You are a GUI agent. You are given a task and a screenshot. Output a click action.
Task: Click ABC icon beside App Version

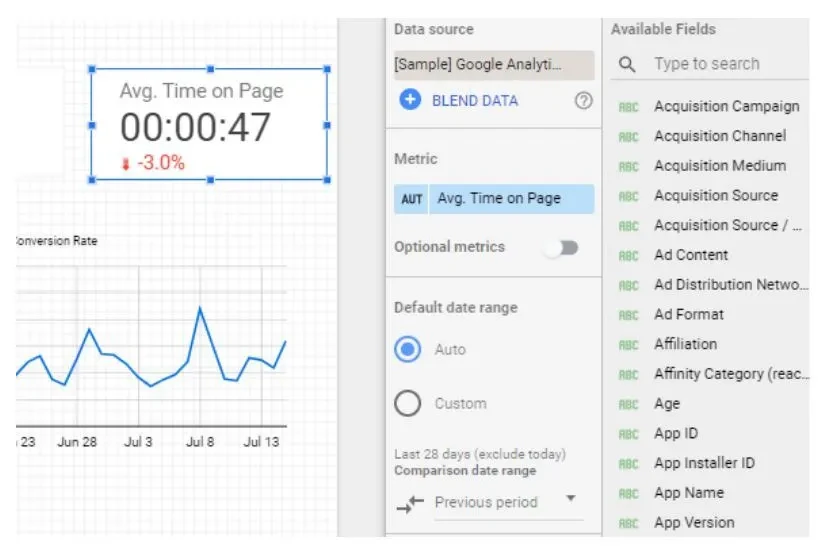pyautogui.click(x=628, y=523)
